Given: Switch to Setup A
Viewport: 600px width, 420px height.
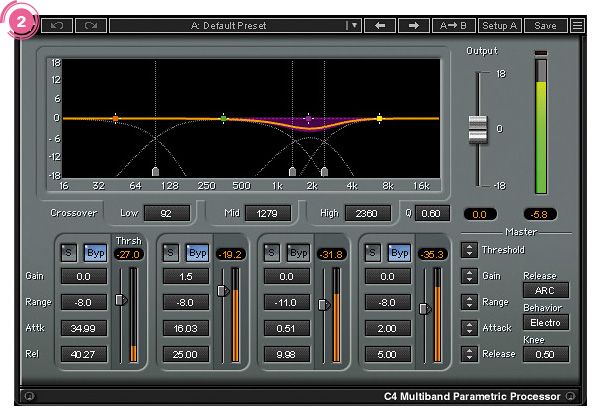Looking at the screenshot, I should pyautogui.click(x=499, y=26).
